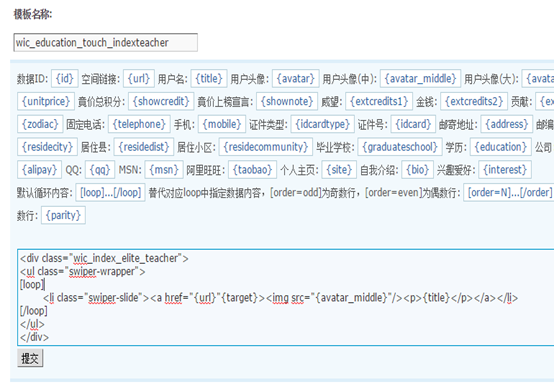Insert the {telephone} tag
The width and height of the screenshot is (555, 390).
(x=139, y=124)
